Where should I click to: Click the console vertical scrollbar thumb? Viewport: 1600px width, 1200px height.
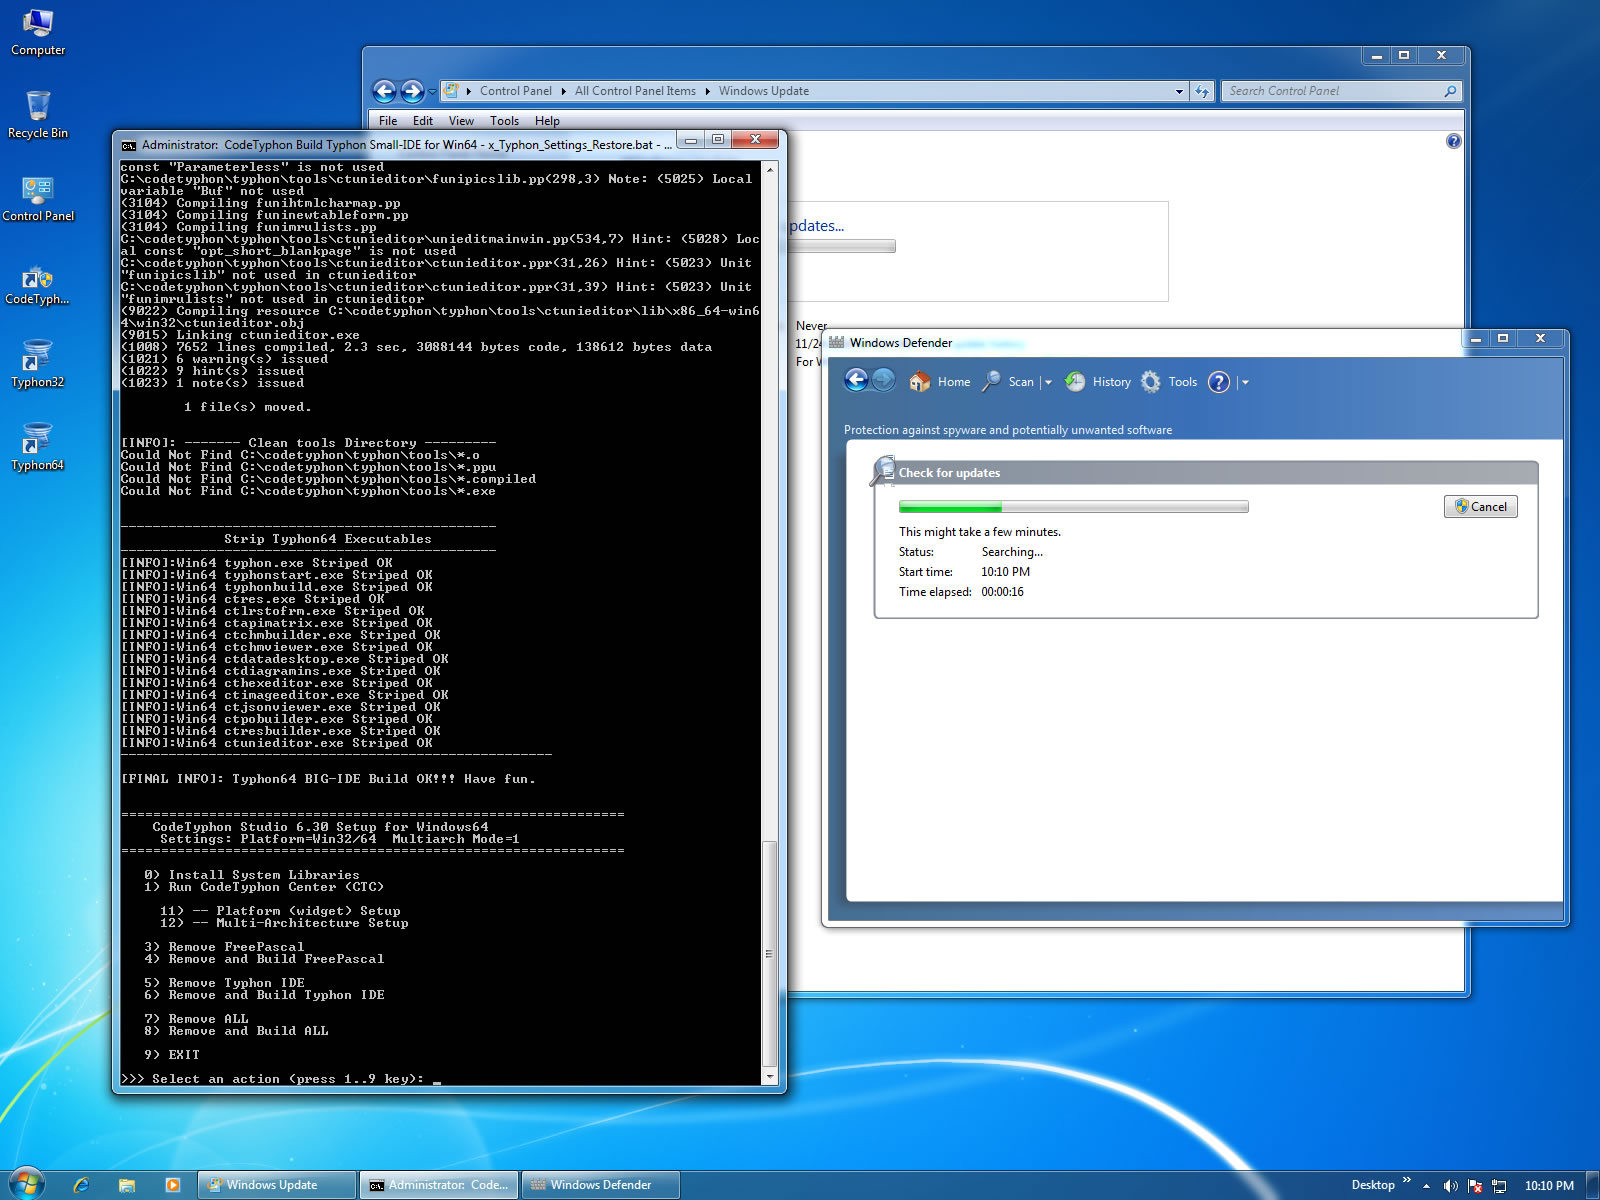pyautogui.click(x=770, y=954)
